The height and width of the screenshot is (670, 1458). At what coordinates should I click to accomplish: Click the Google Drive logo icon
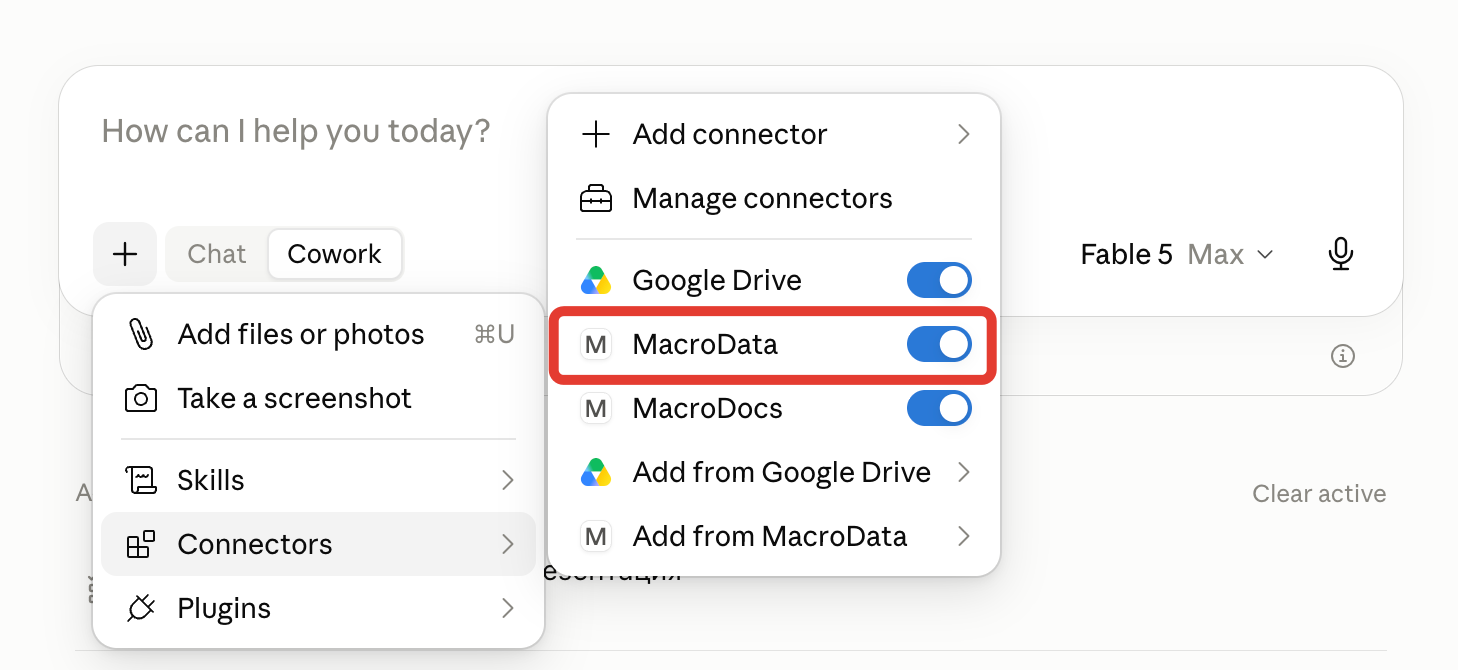click(596, 280)
